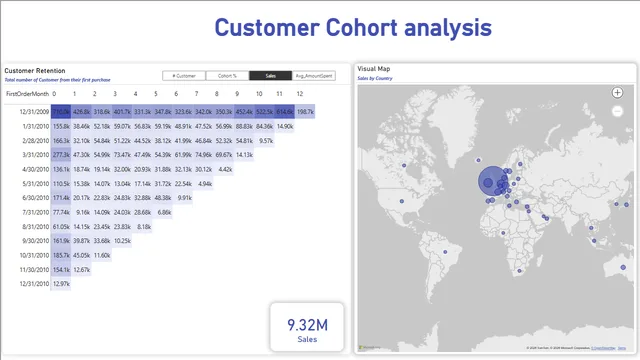Click the 12.97k cell
This screenshot has height=360, width=640.
(x=61, y=284)
